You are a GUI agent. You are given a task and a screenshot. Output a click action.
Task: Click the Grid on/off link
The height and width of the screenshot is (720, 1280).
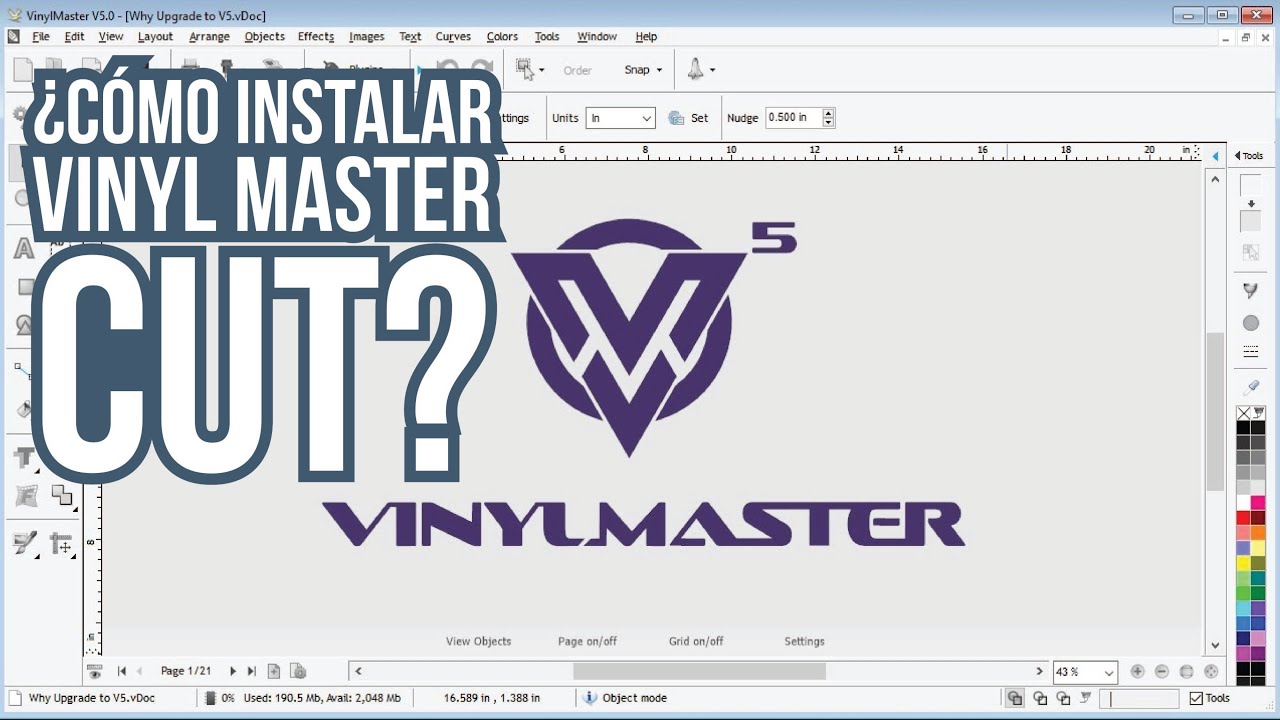[696, 641]
